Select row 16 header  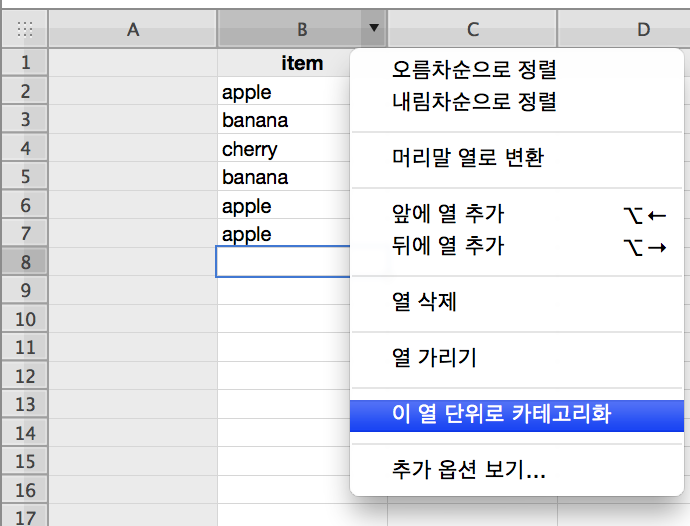click(25, 489)
